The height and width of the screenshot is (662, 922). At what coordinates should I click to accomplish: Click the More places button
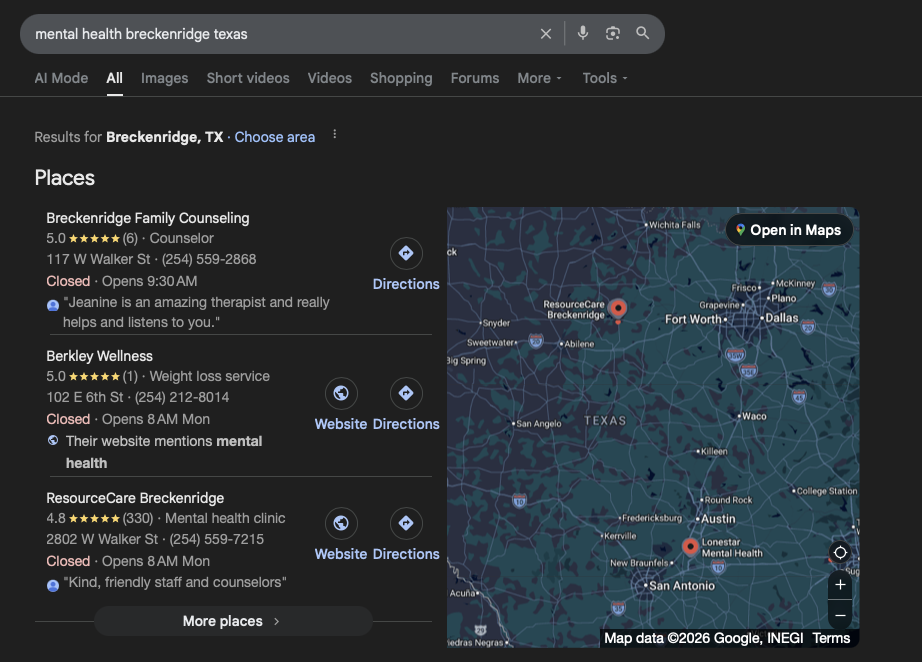click(x=232, y=621)
